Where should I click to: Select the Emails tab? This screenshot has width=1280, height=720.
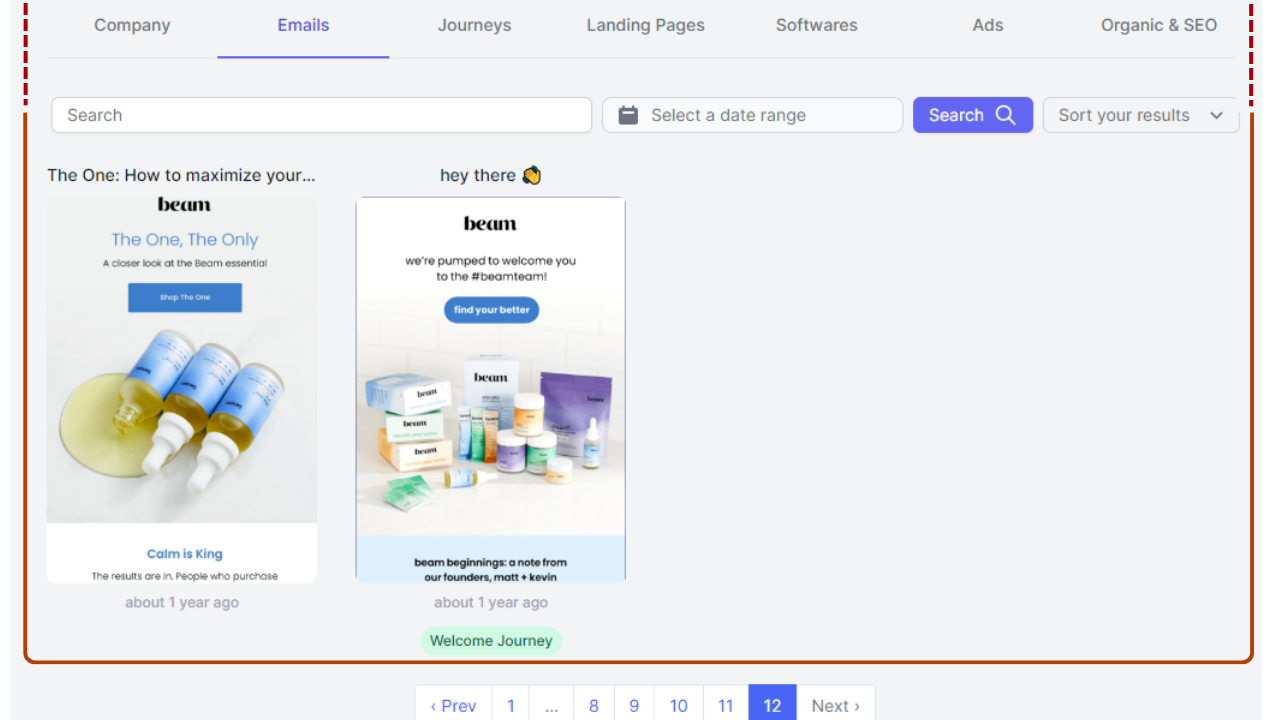coord(303,26)
